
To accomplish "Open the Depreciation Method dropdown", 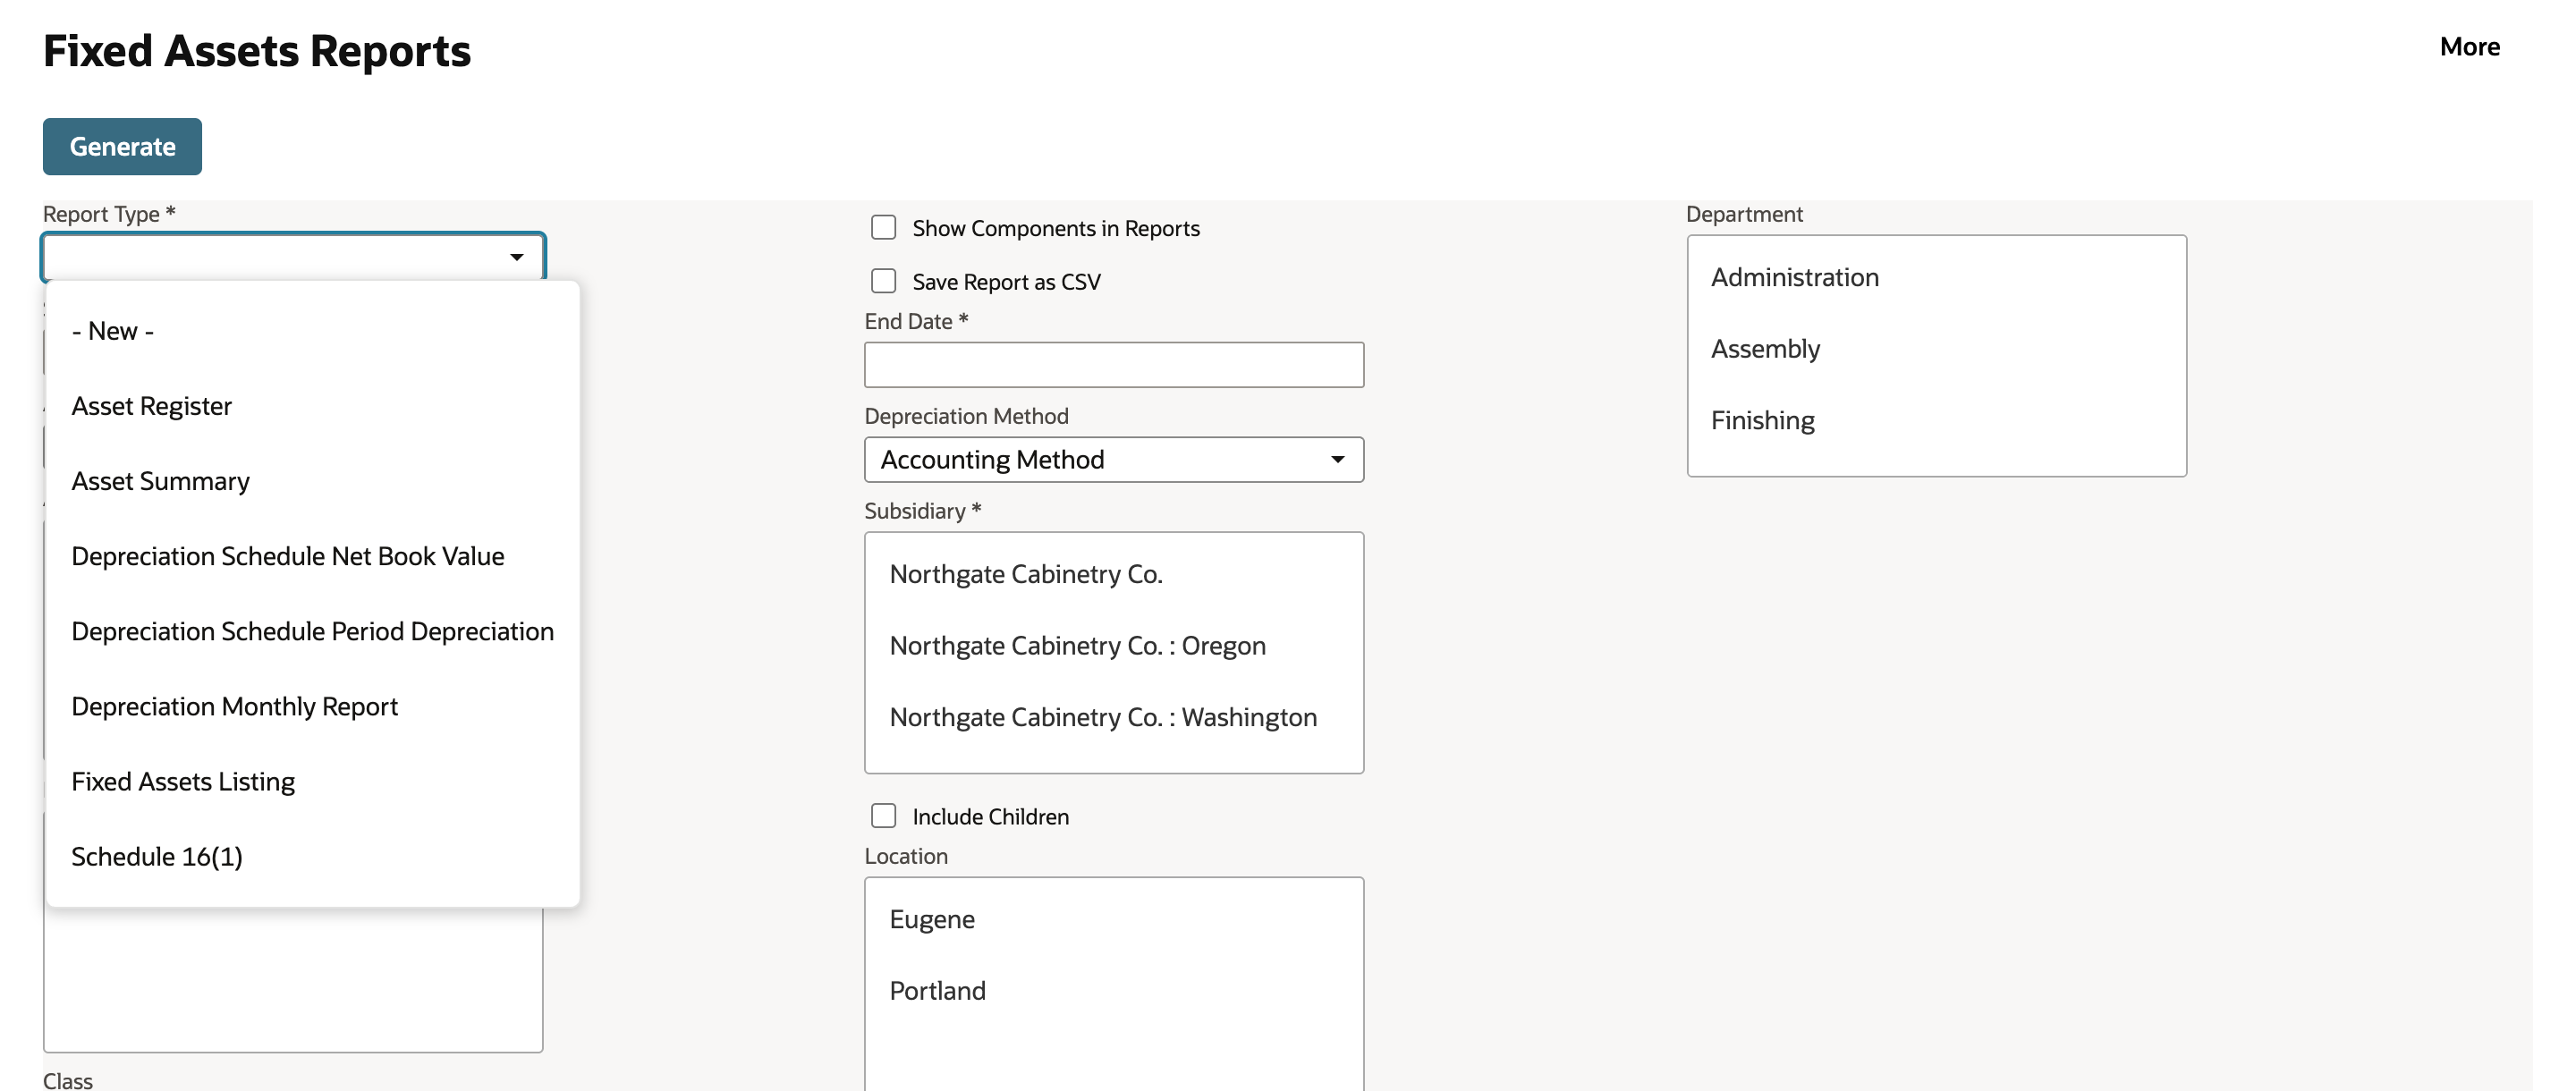I will [1113, 459].
